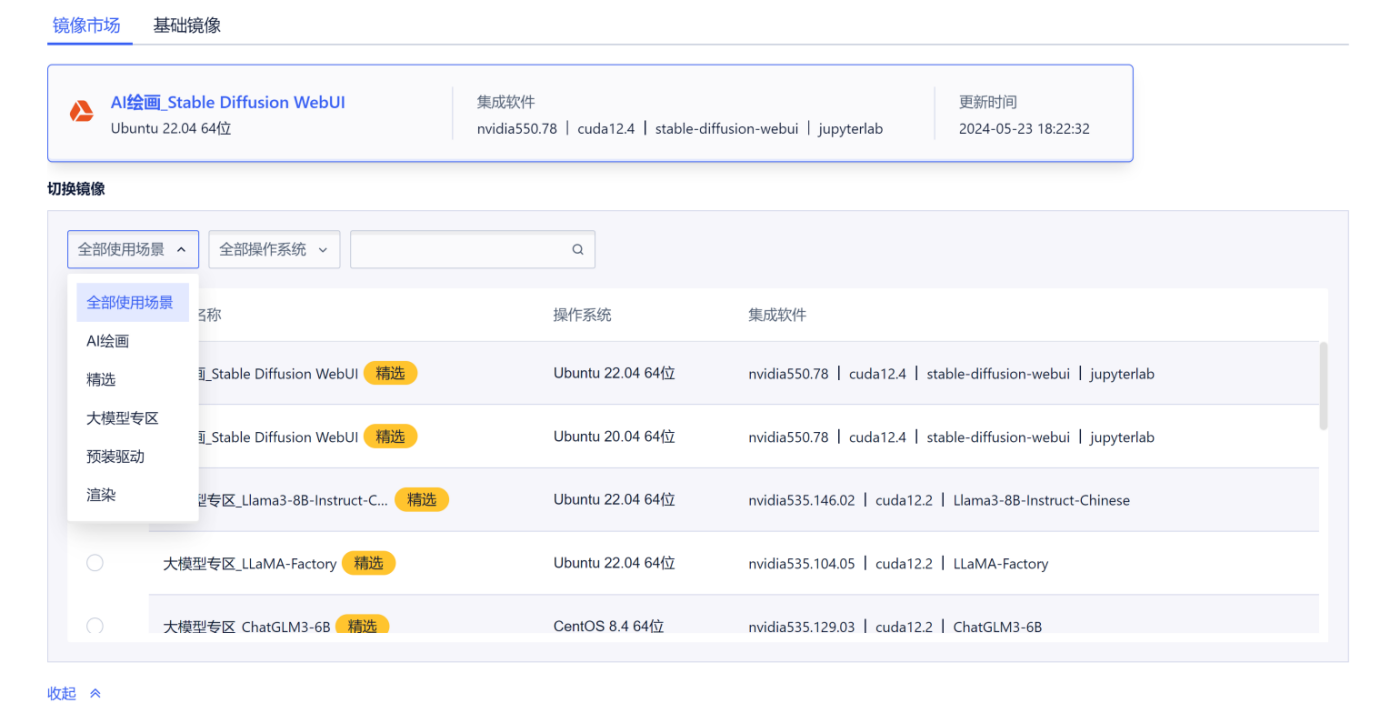
Task: Select 渲染 option in dropdown list
Action: (x=132, y=495)
